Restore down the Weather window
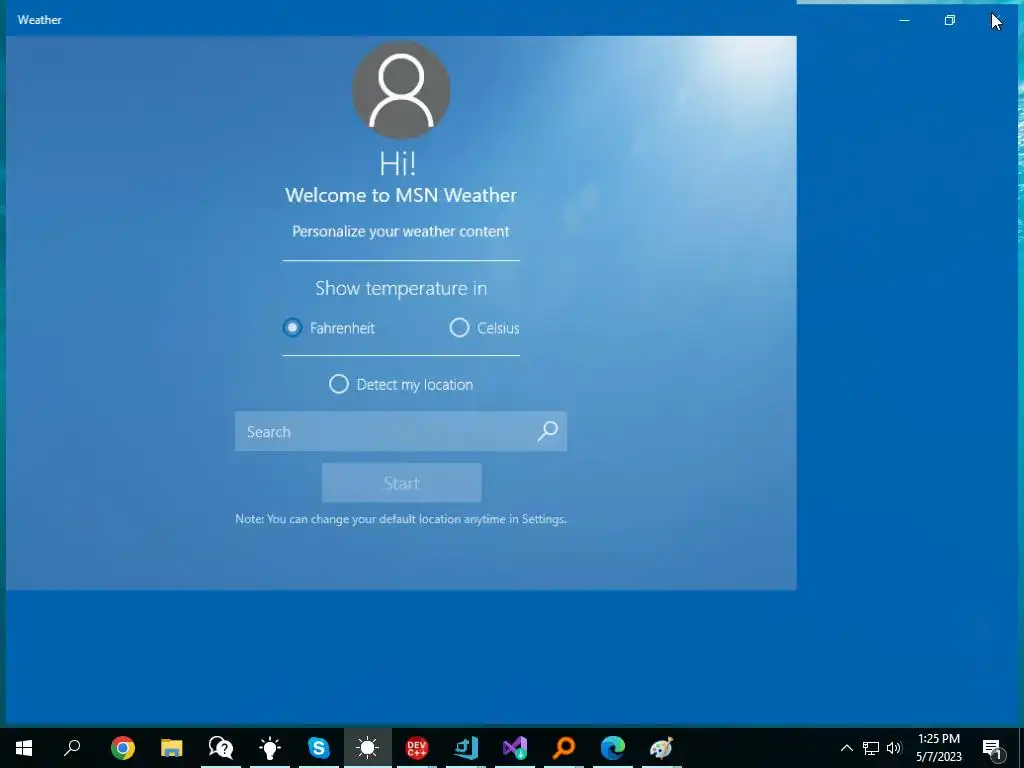The height and width of the screenshot is (768, 1024). 950,20
